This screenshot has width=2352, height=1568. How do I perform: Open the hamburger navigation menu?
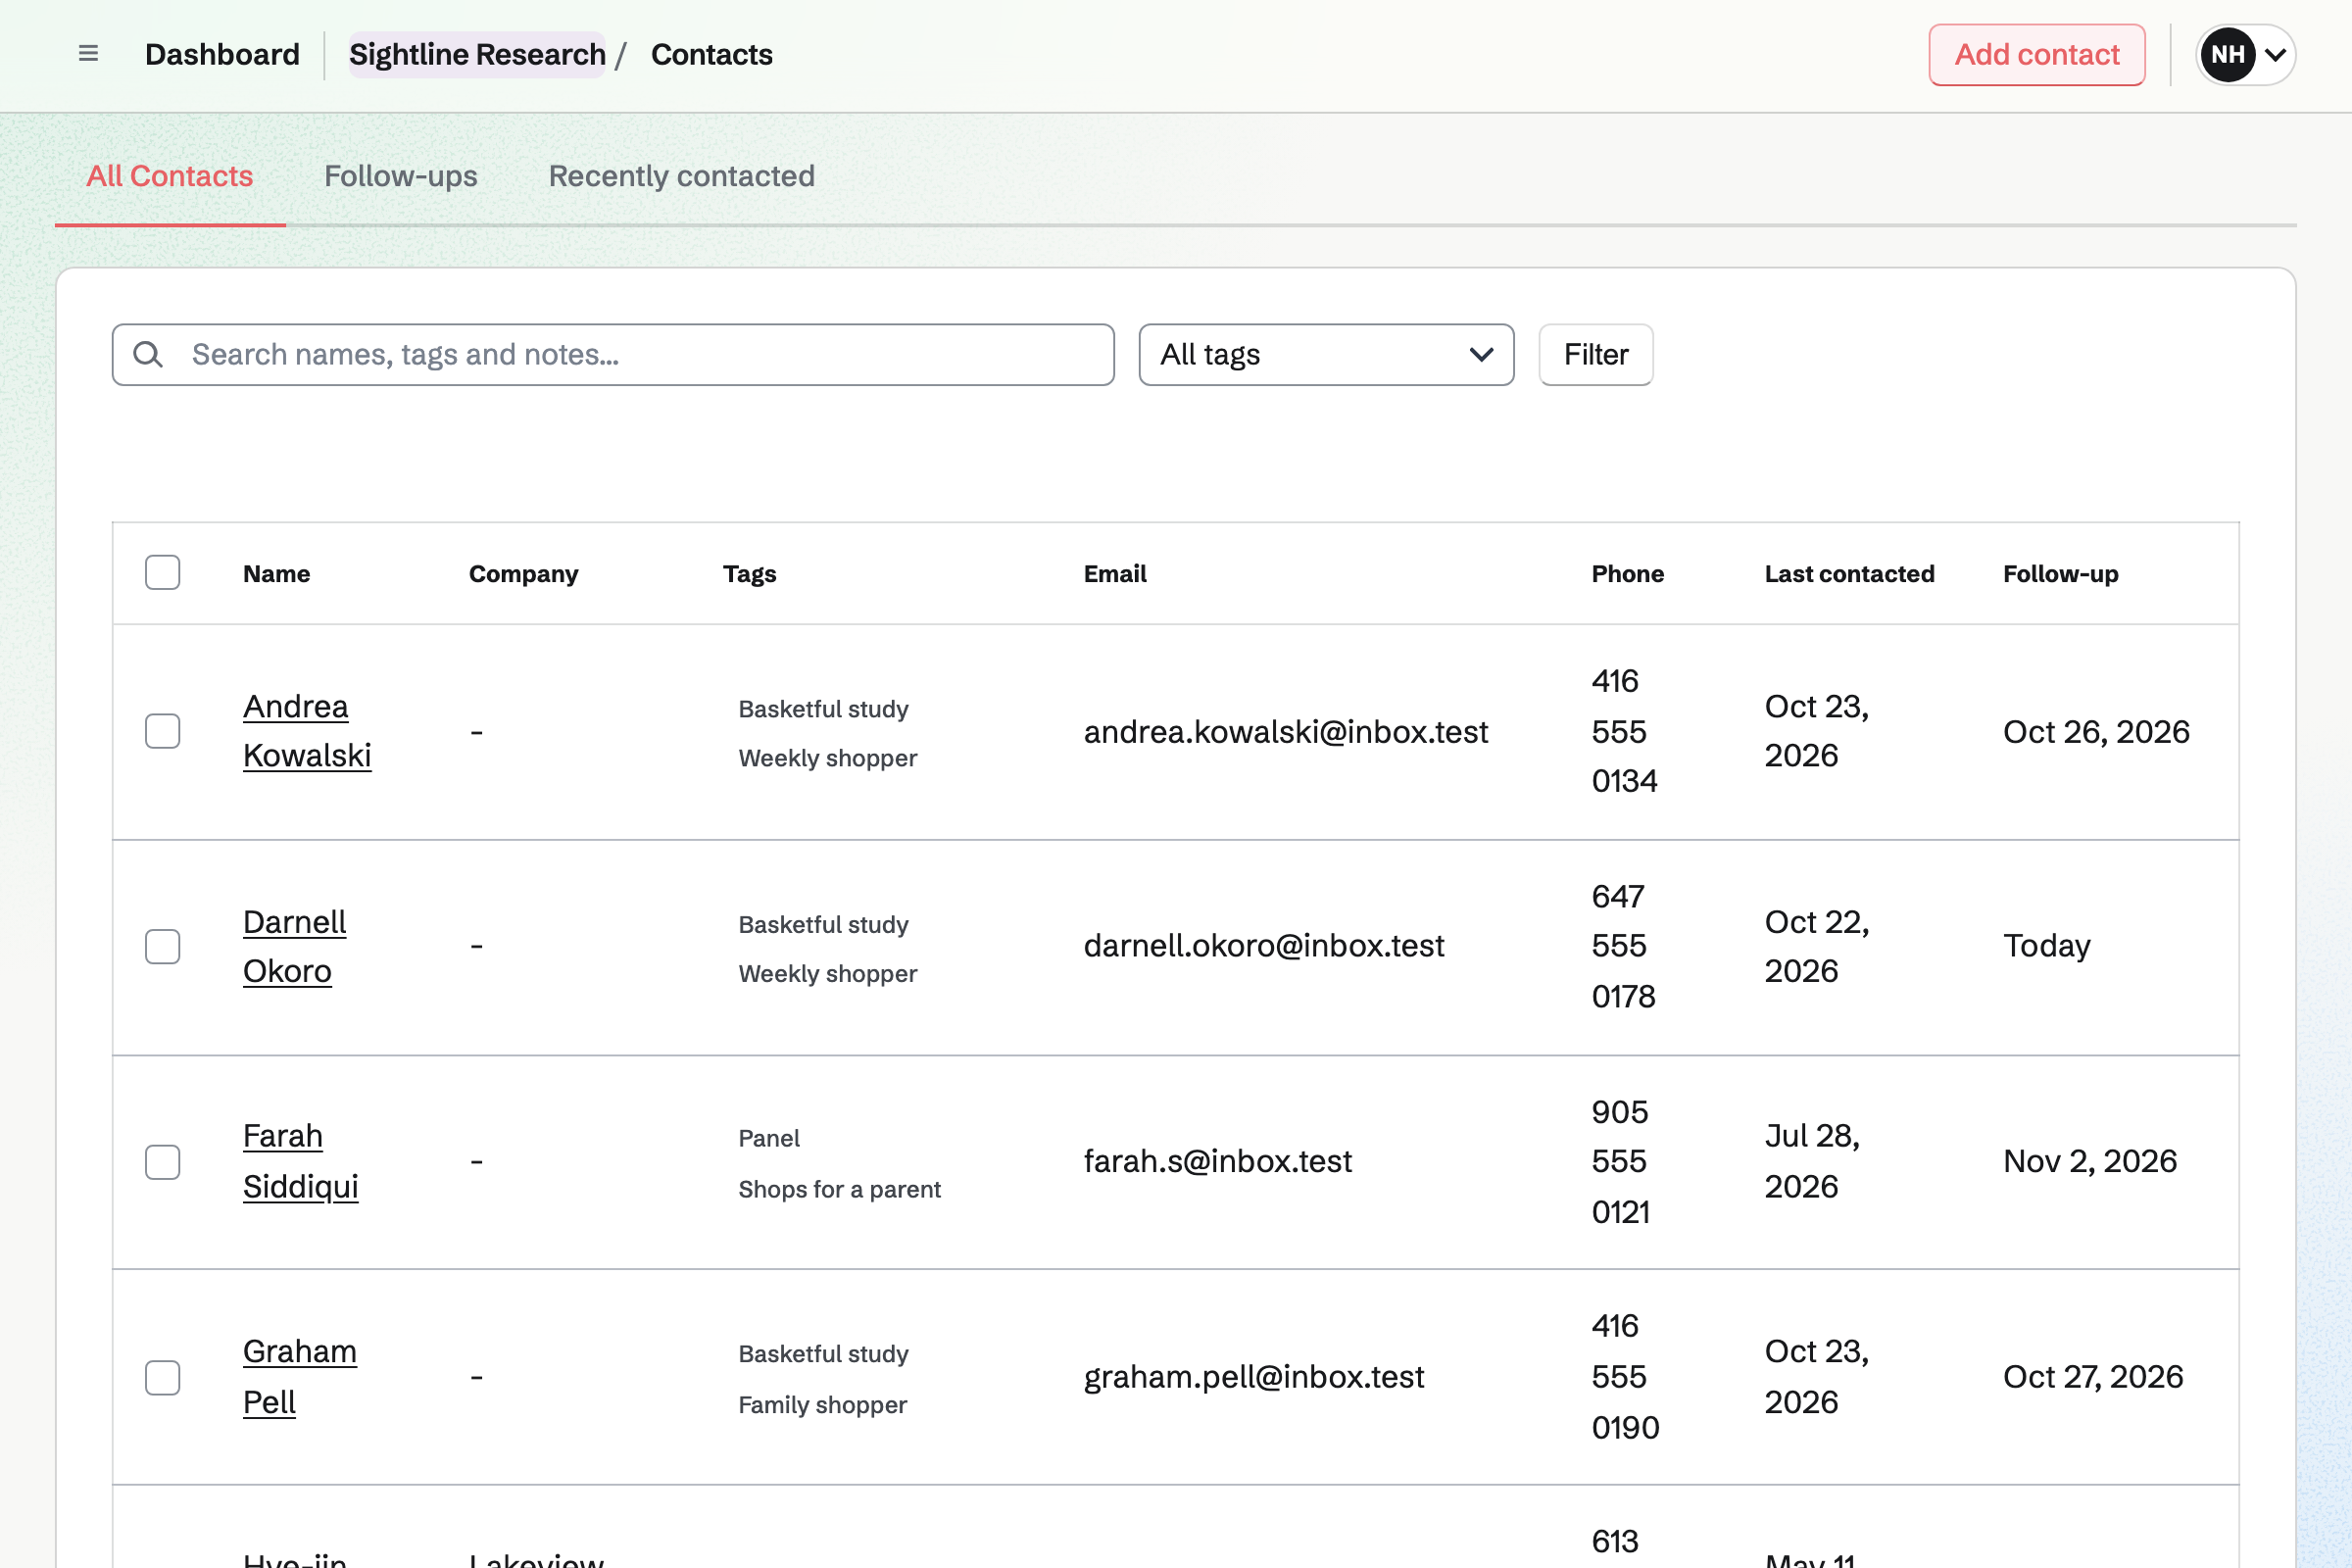88,54
